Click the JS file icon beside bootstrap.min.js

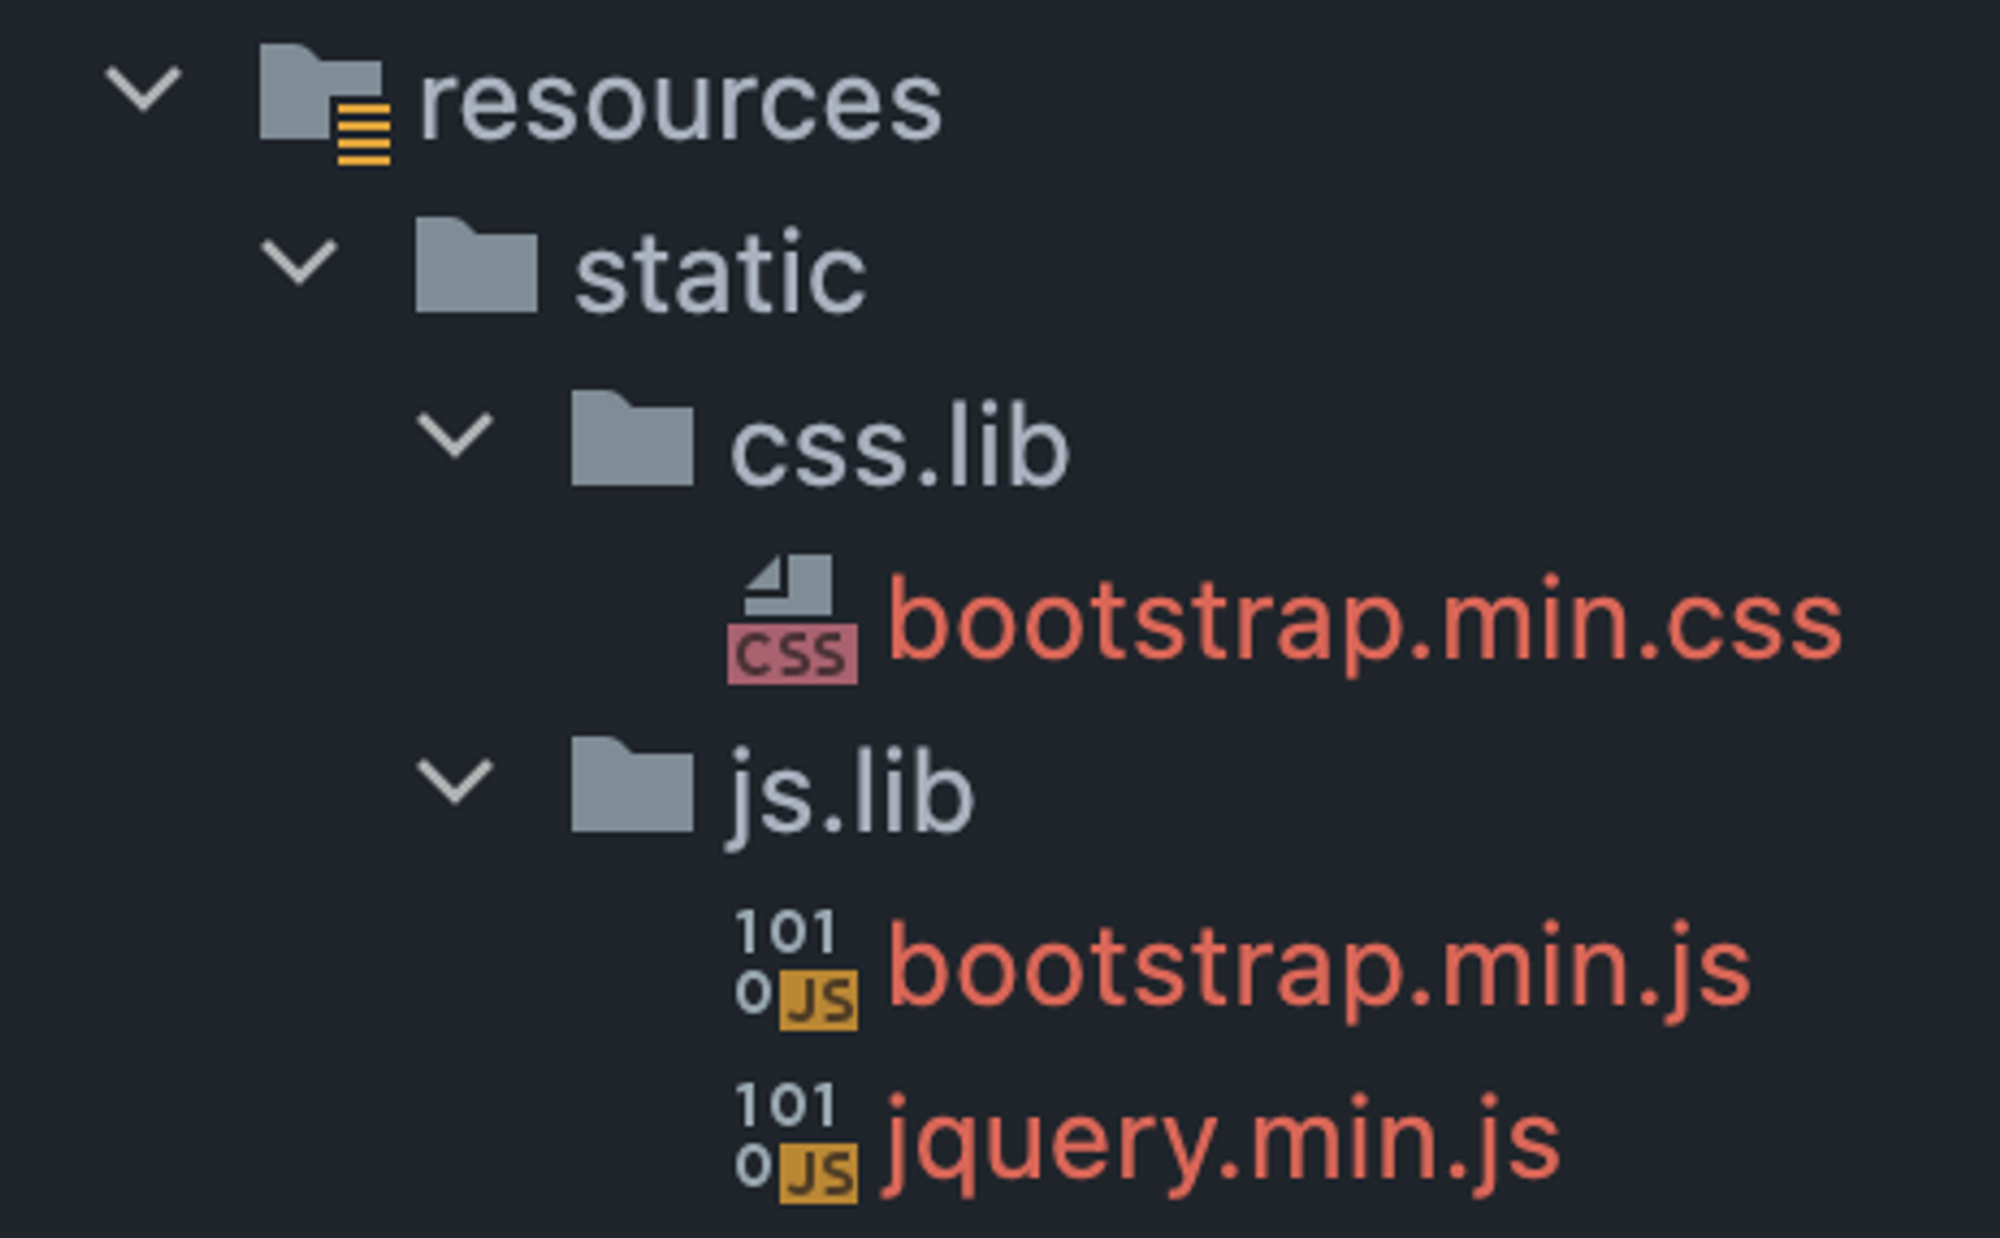point(796,968)
